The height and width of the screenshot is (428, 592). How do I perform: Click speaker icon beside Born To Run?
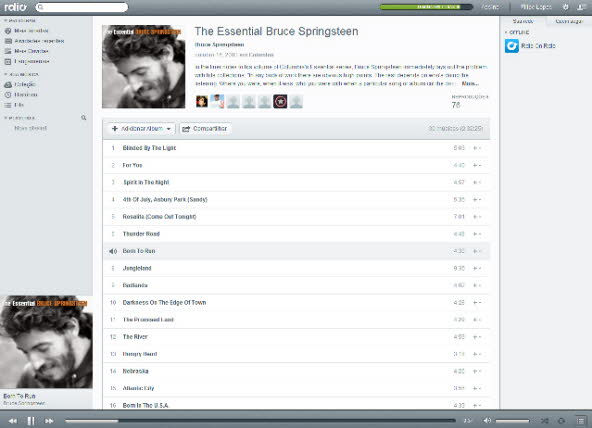(113, 251)
